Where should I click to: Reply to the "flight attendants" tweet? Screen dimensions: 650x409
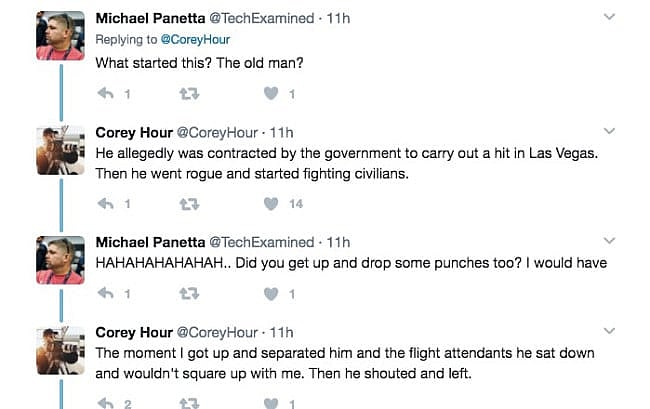[x=105, y=402]
